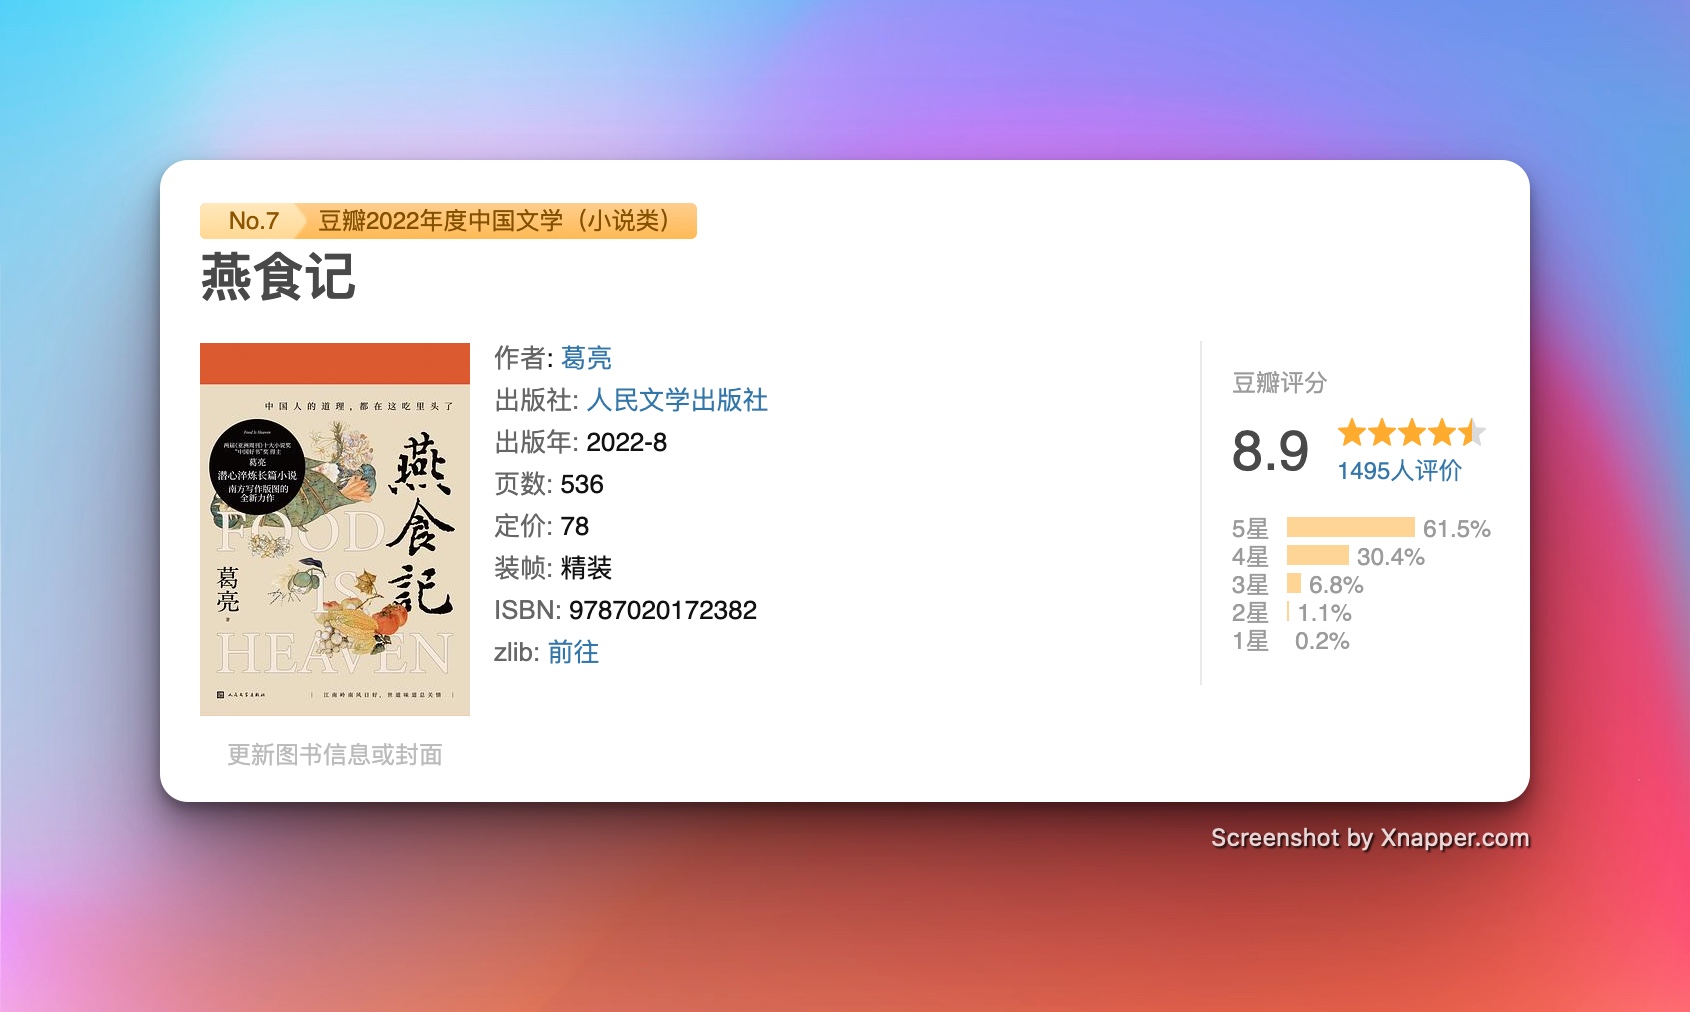The height and width of the screenshot is (1012, 1690).
Task: Click the five-star rating icons
Action: tap(1412, 433)
